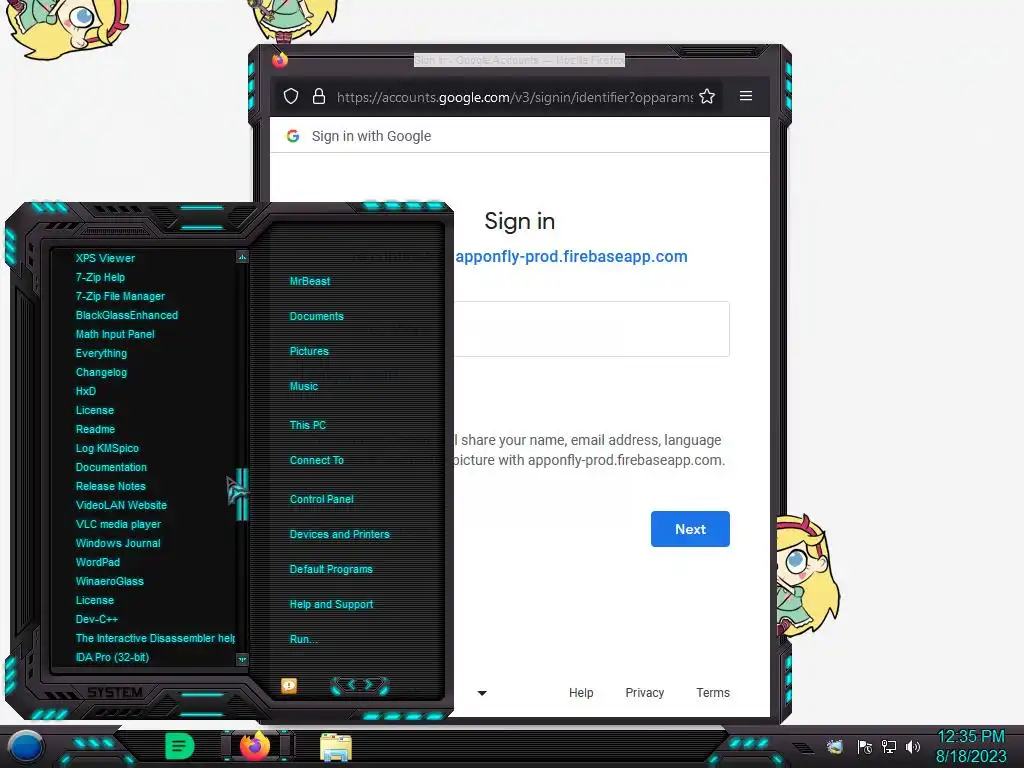Open the tray icon left of flag
The width and height of the screenshot is (1024, 768).
point(835,746)
